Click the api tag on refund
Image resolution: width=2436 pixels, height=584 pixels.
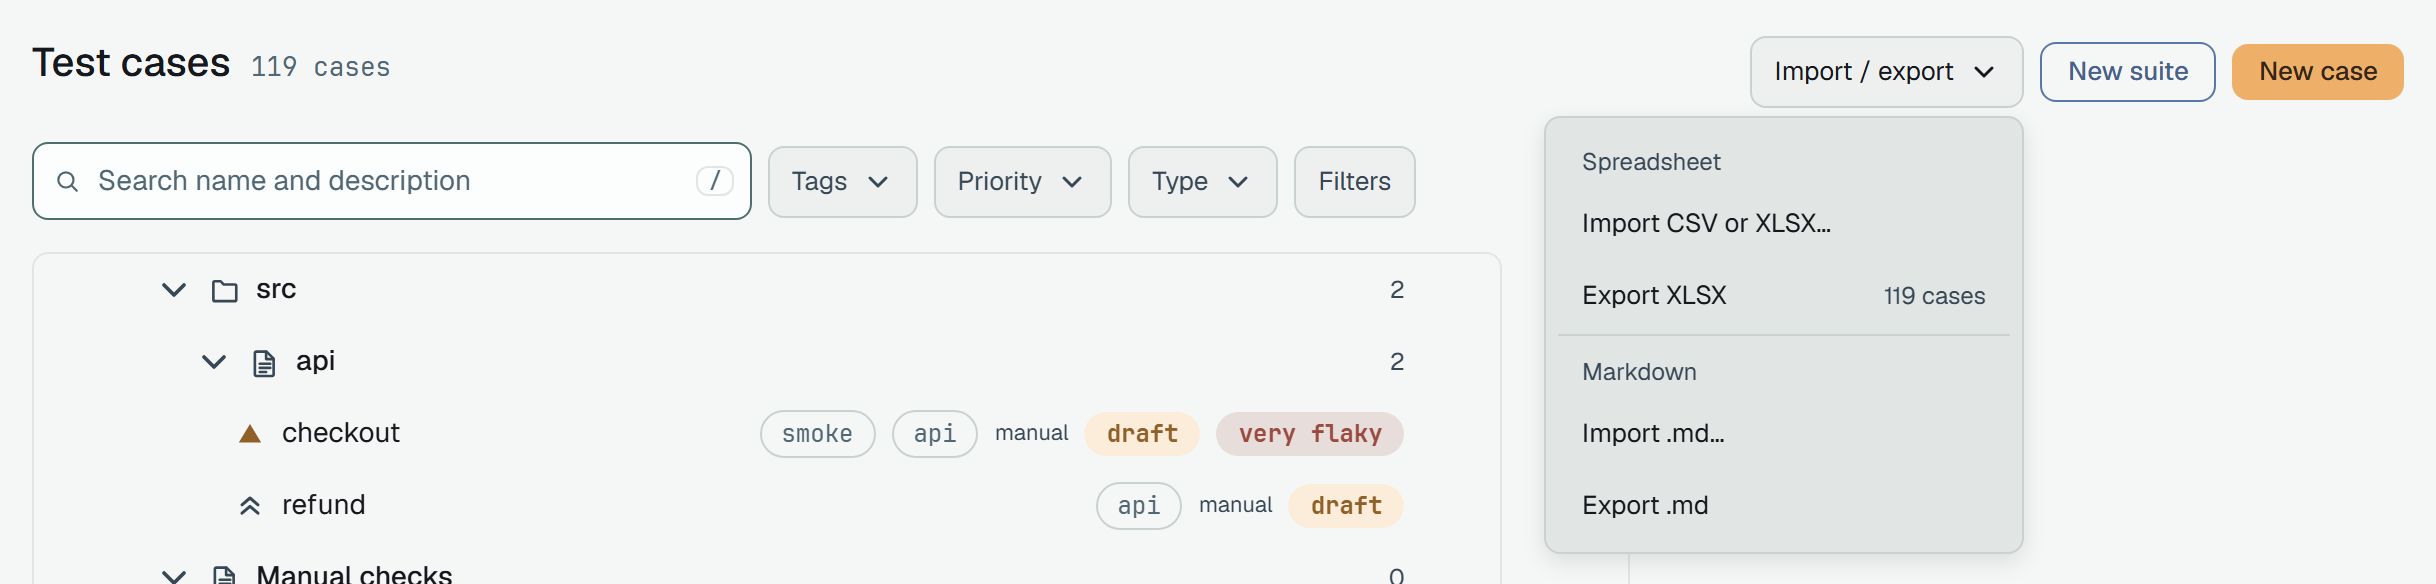1139,506
